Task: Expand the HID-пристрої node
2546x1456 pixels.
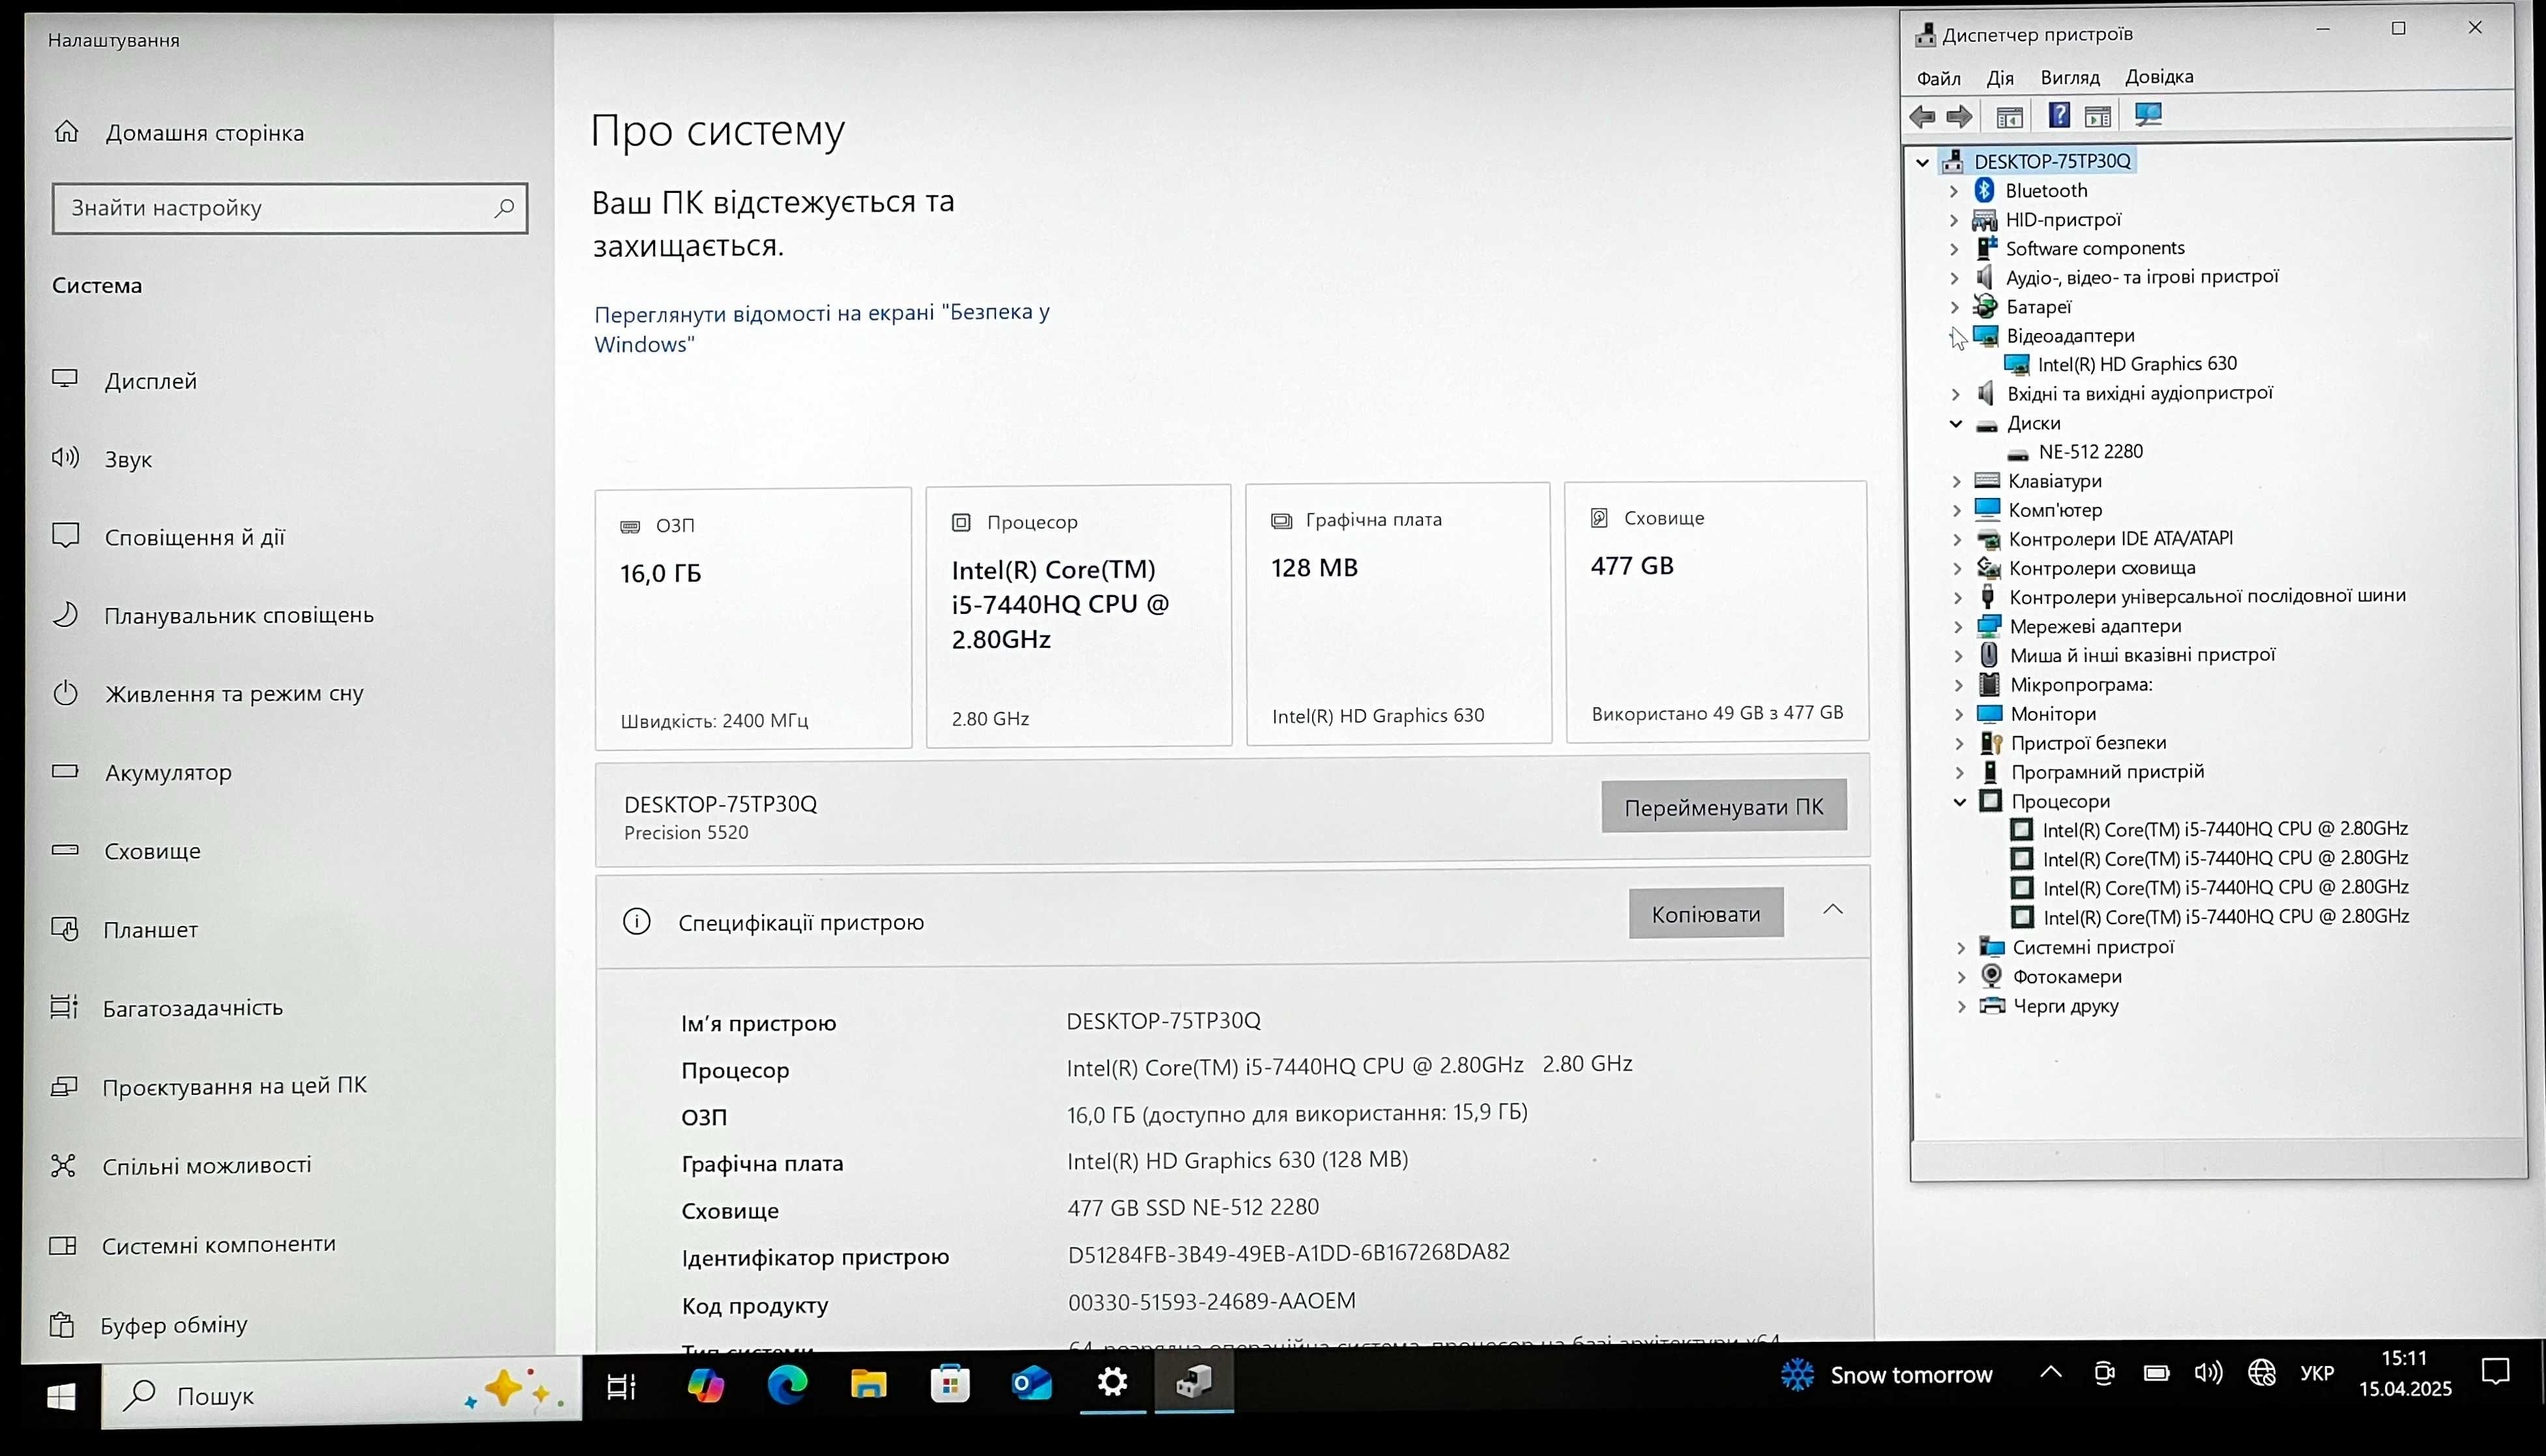Action: [x=1953, y=220]
